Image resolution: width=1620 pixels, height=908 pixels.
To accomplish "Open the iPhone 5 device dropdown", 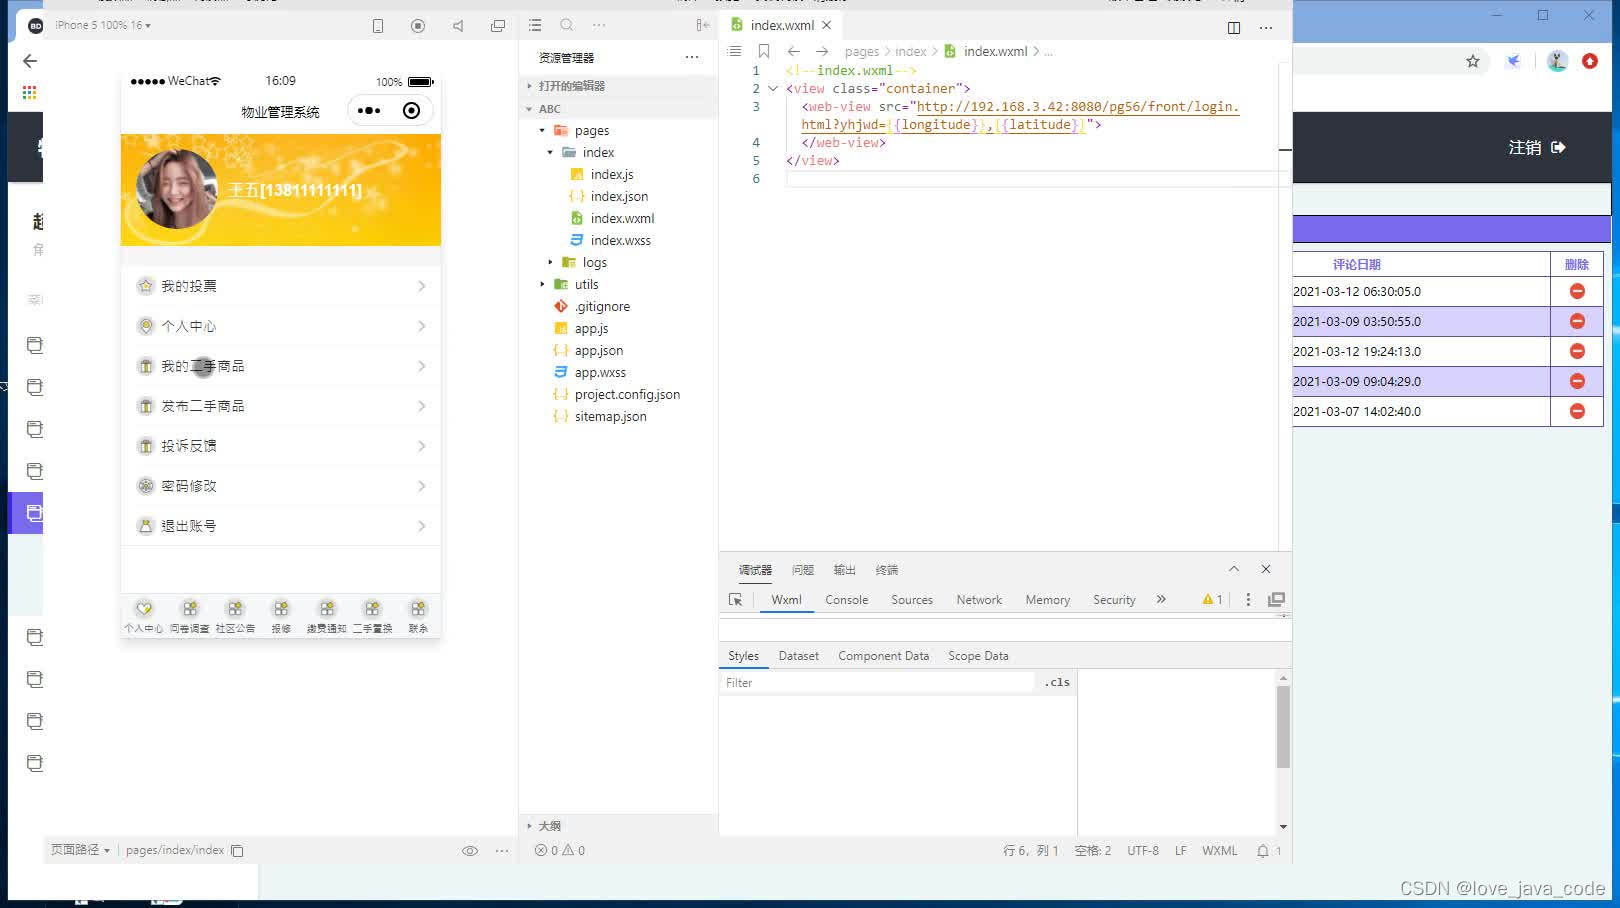I will 103,25.
